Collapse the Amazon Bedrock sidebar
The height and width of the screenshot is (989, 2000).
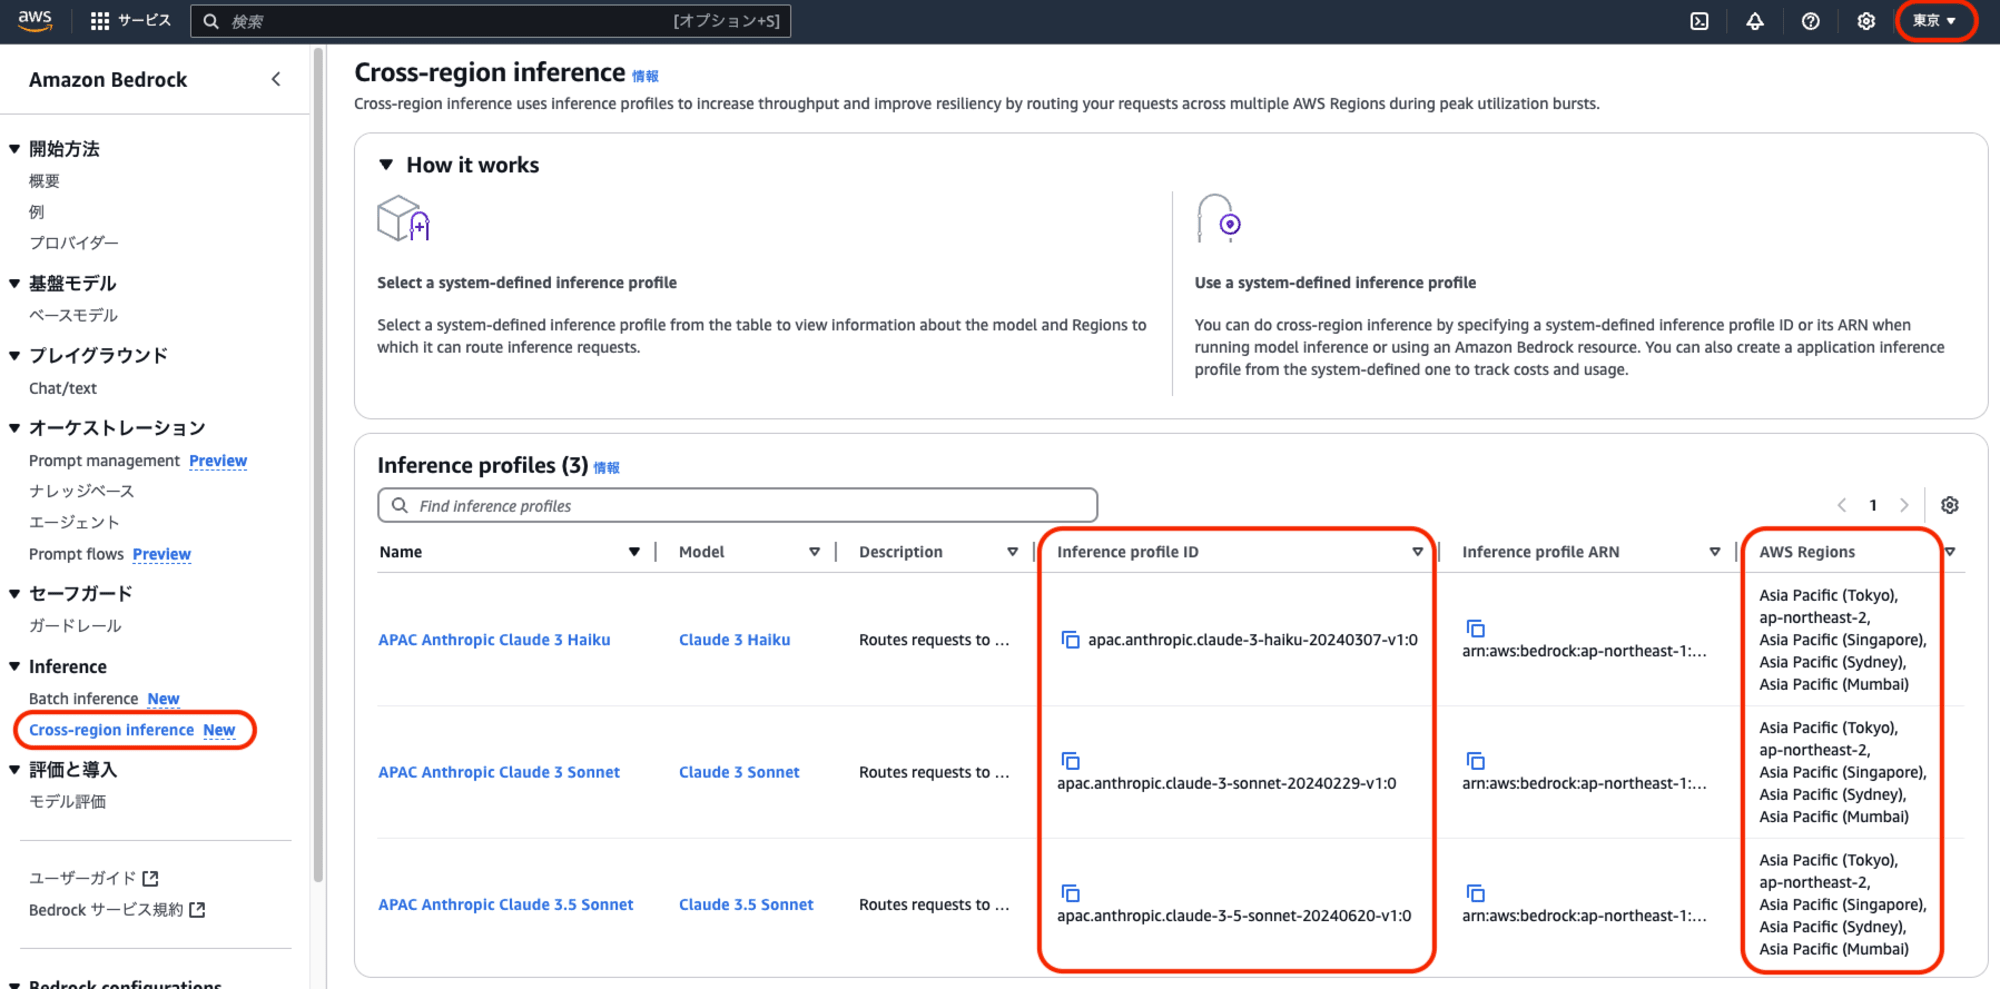click(x=276, y=79)
